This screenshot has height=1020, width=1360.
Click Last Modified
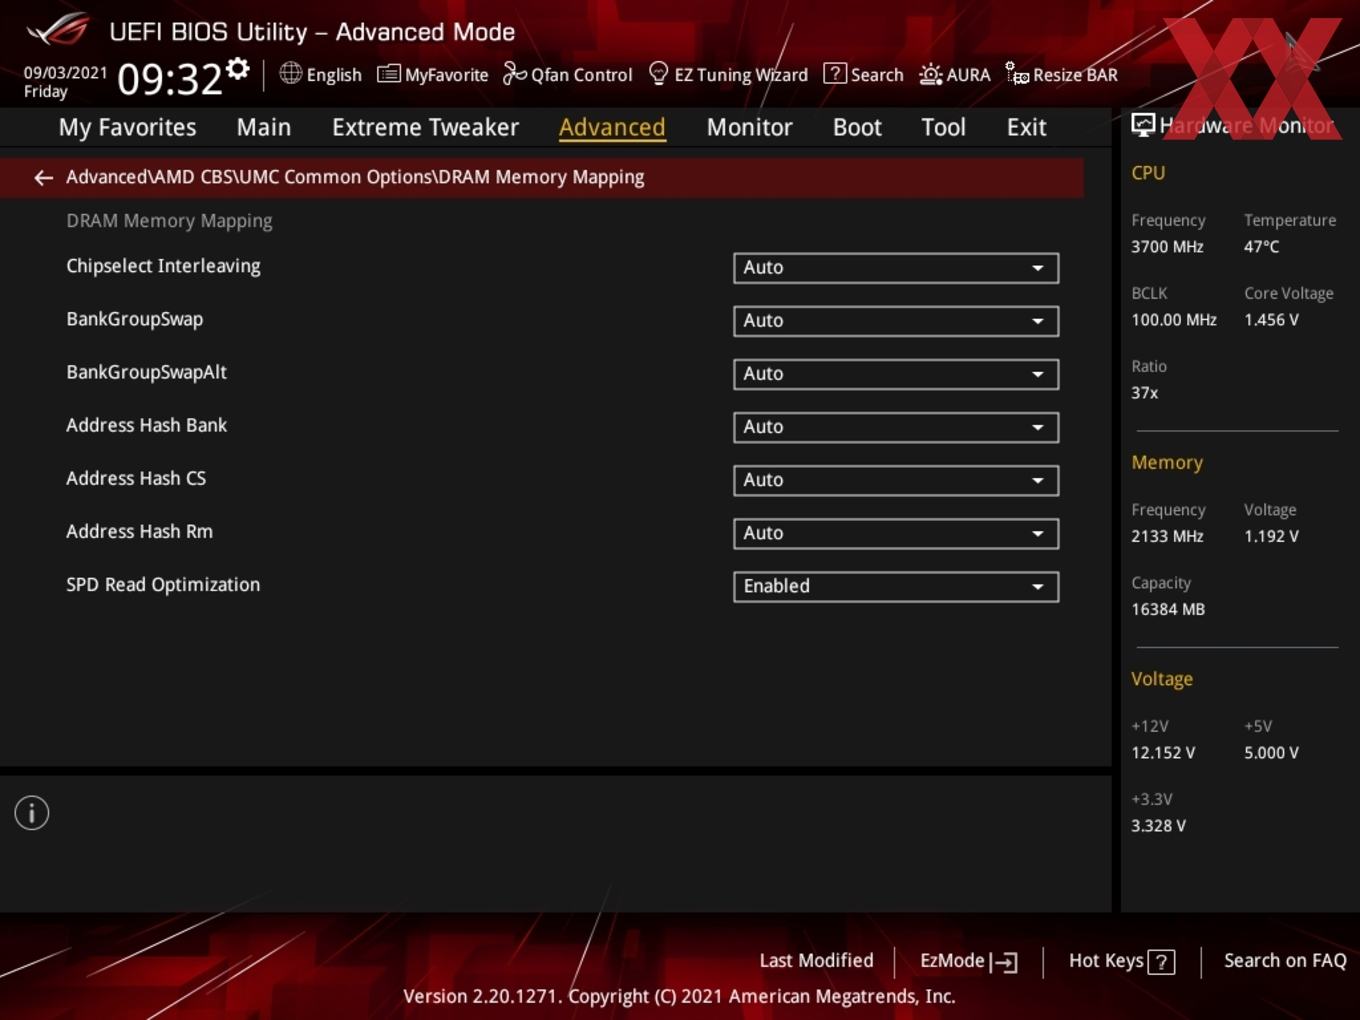[x=816, y=961]
